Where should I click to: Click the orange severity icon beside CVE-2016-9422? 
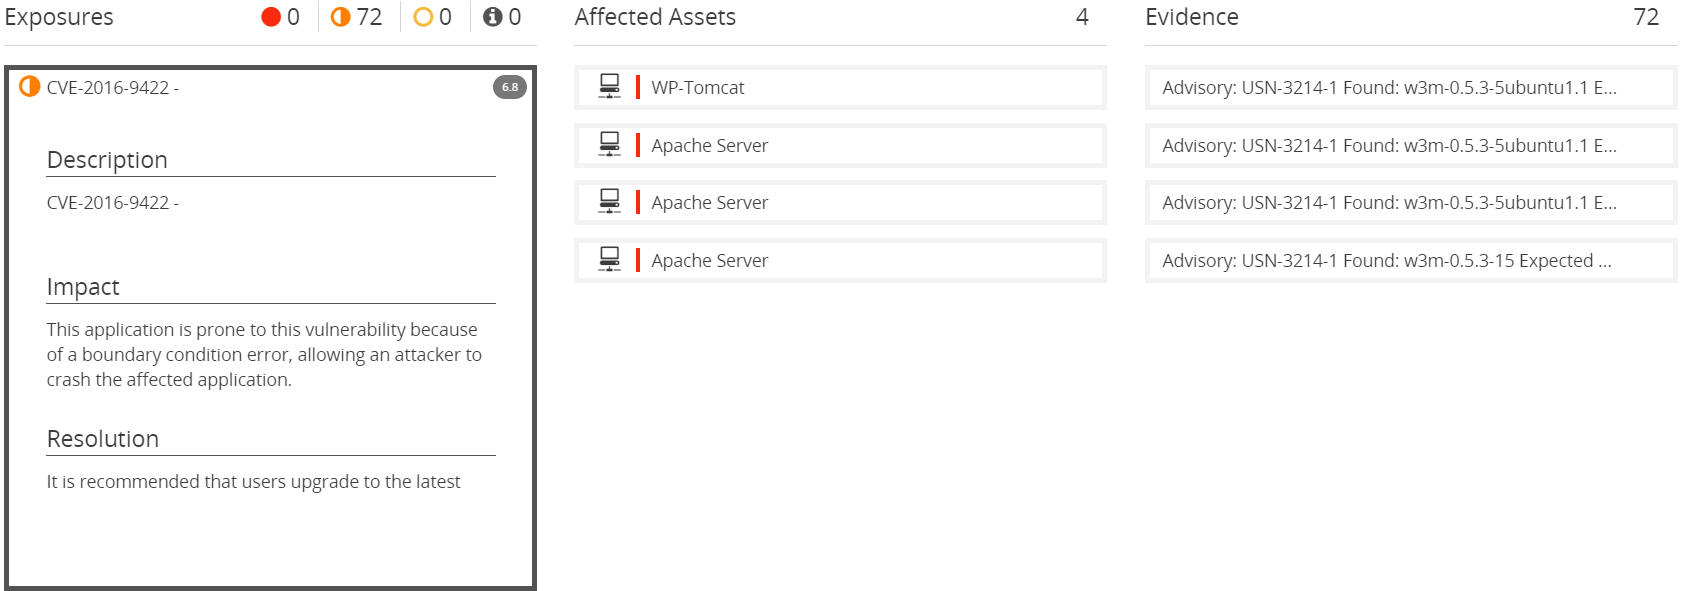(x=30, y=86)
